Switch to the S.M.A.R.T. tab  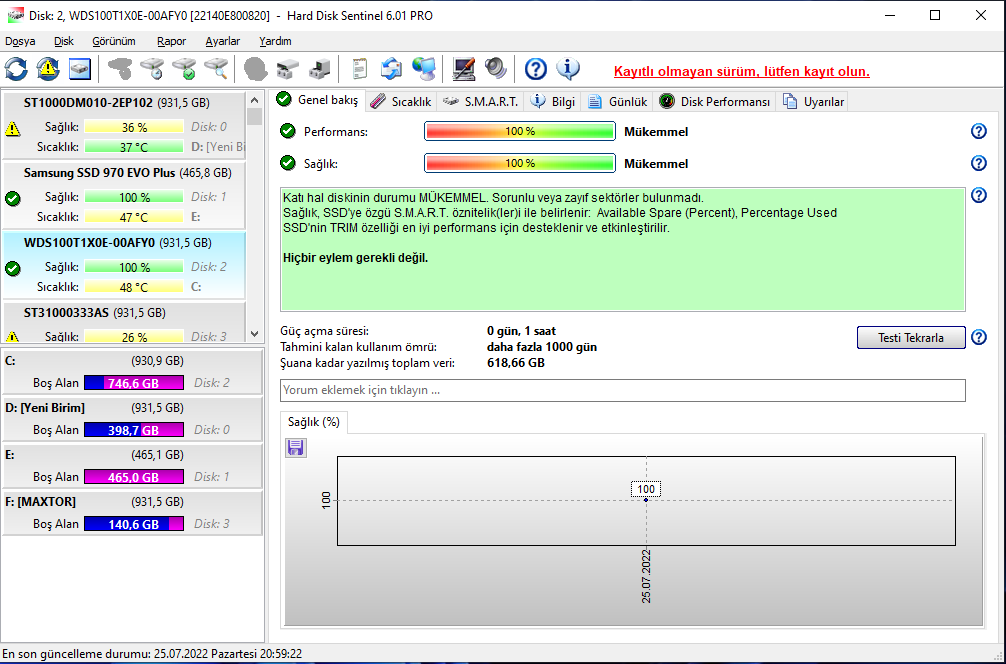(x=480, y=101)
